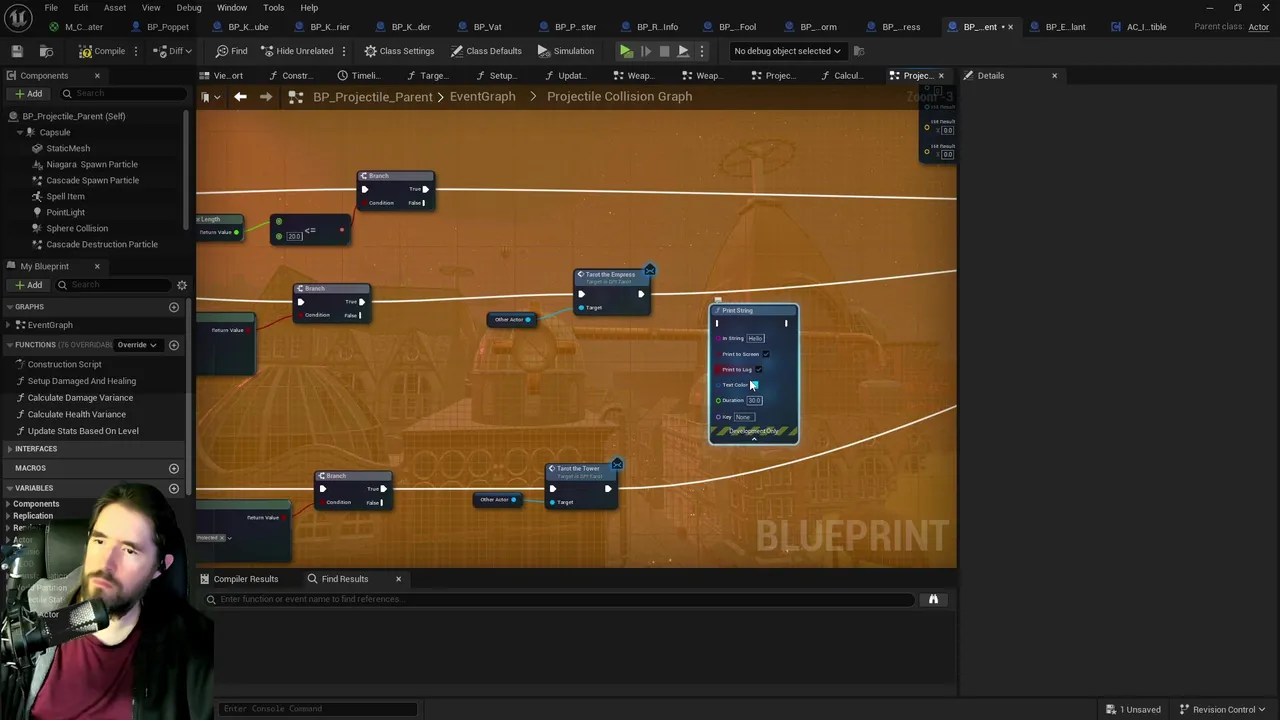Image resolution: width=1280 pixels, height=720 pixels.
Task: Open the Asset menu
Action: click(115, 8)
